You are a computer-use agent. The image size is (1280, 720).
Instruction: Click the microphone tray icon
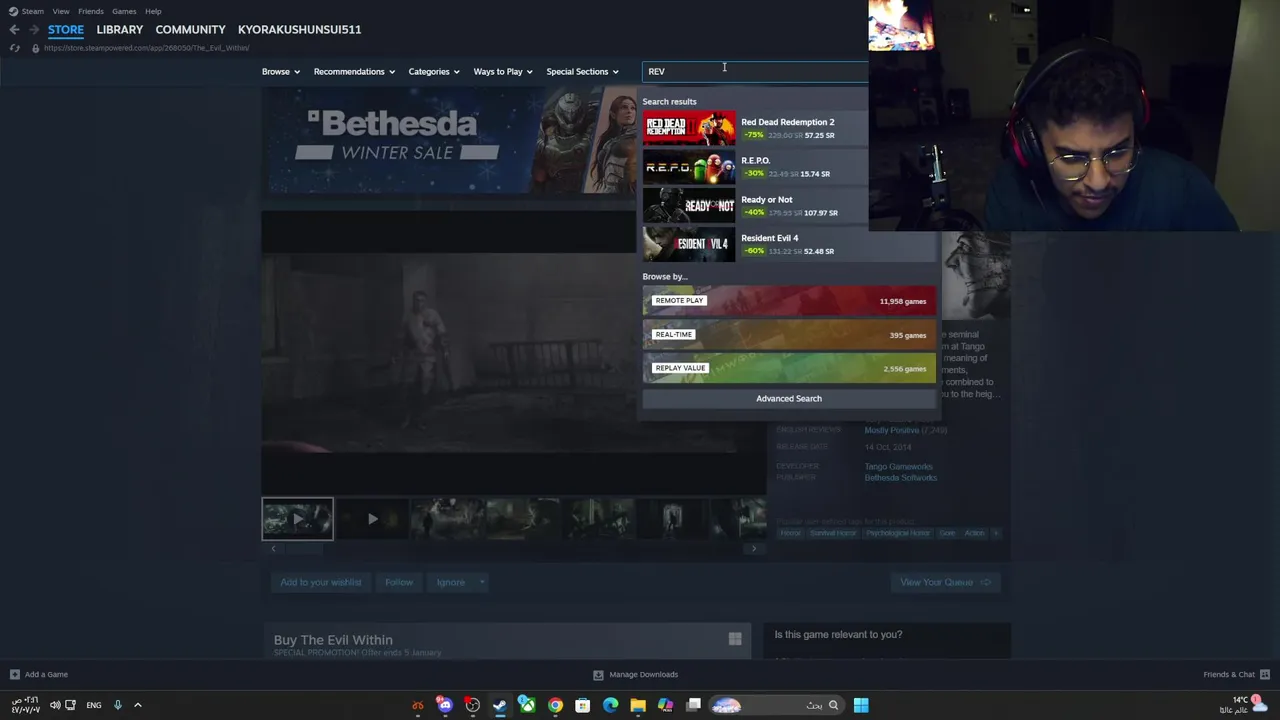click(117, 705)
